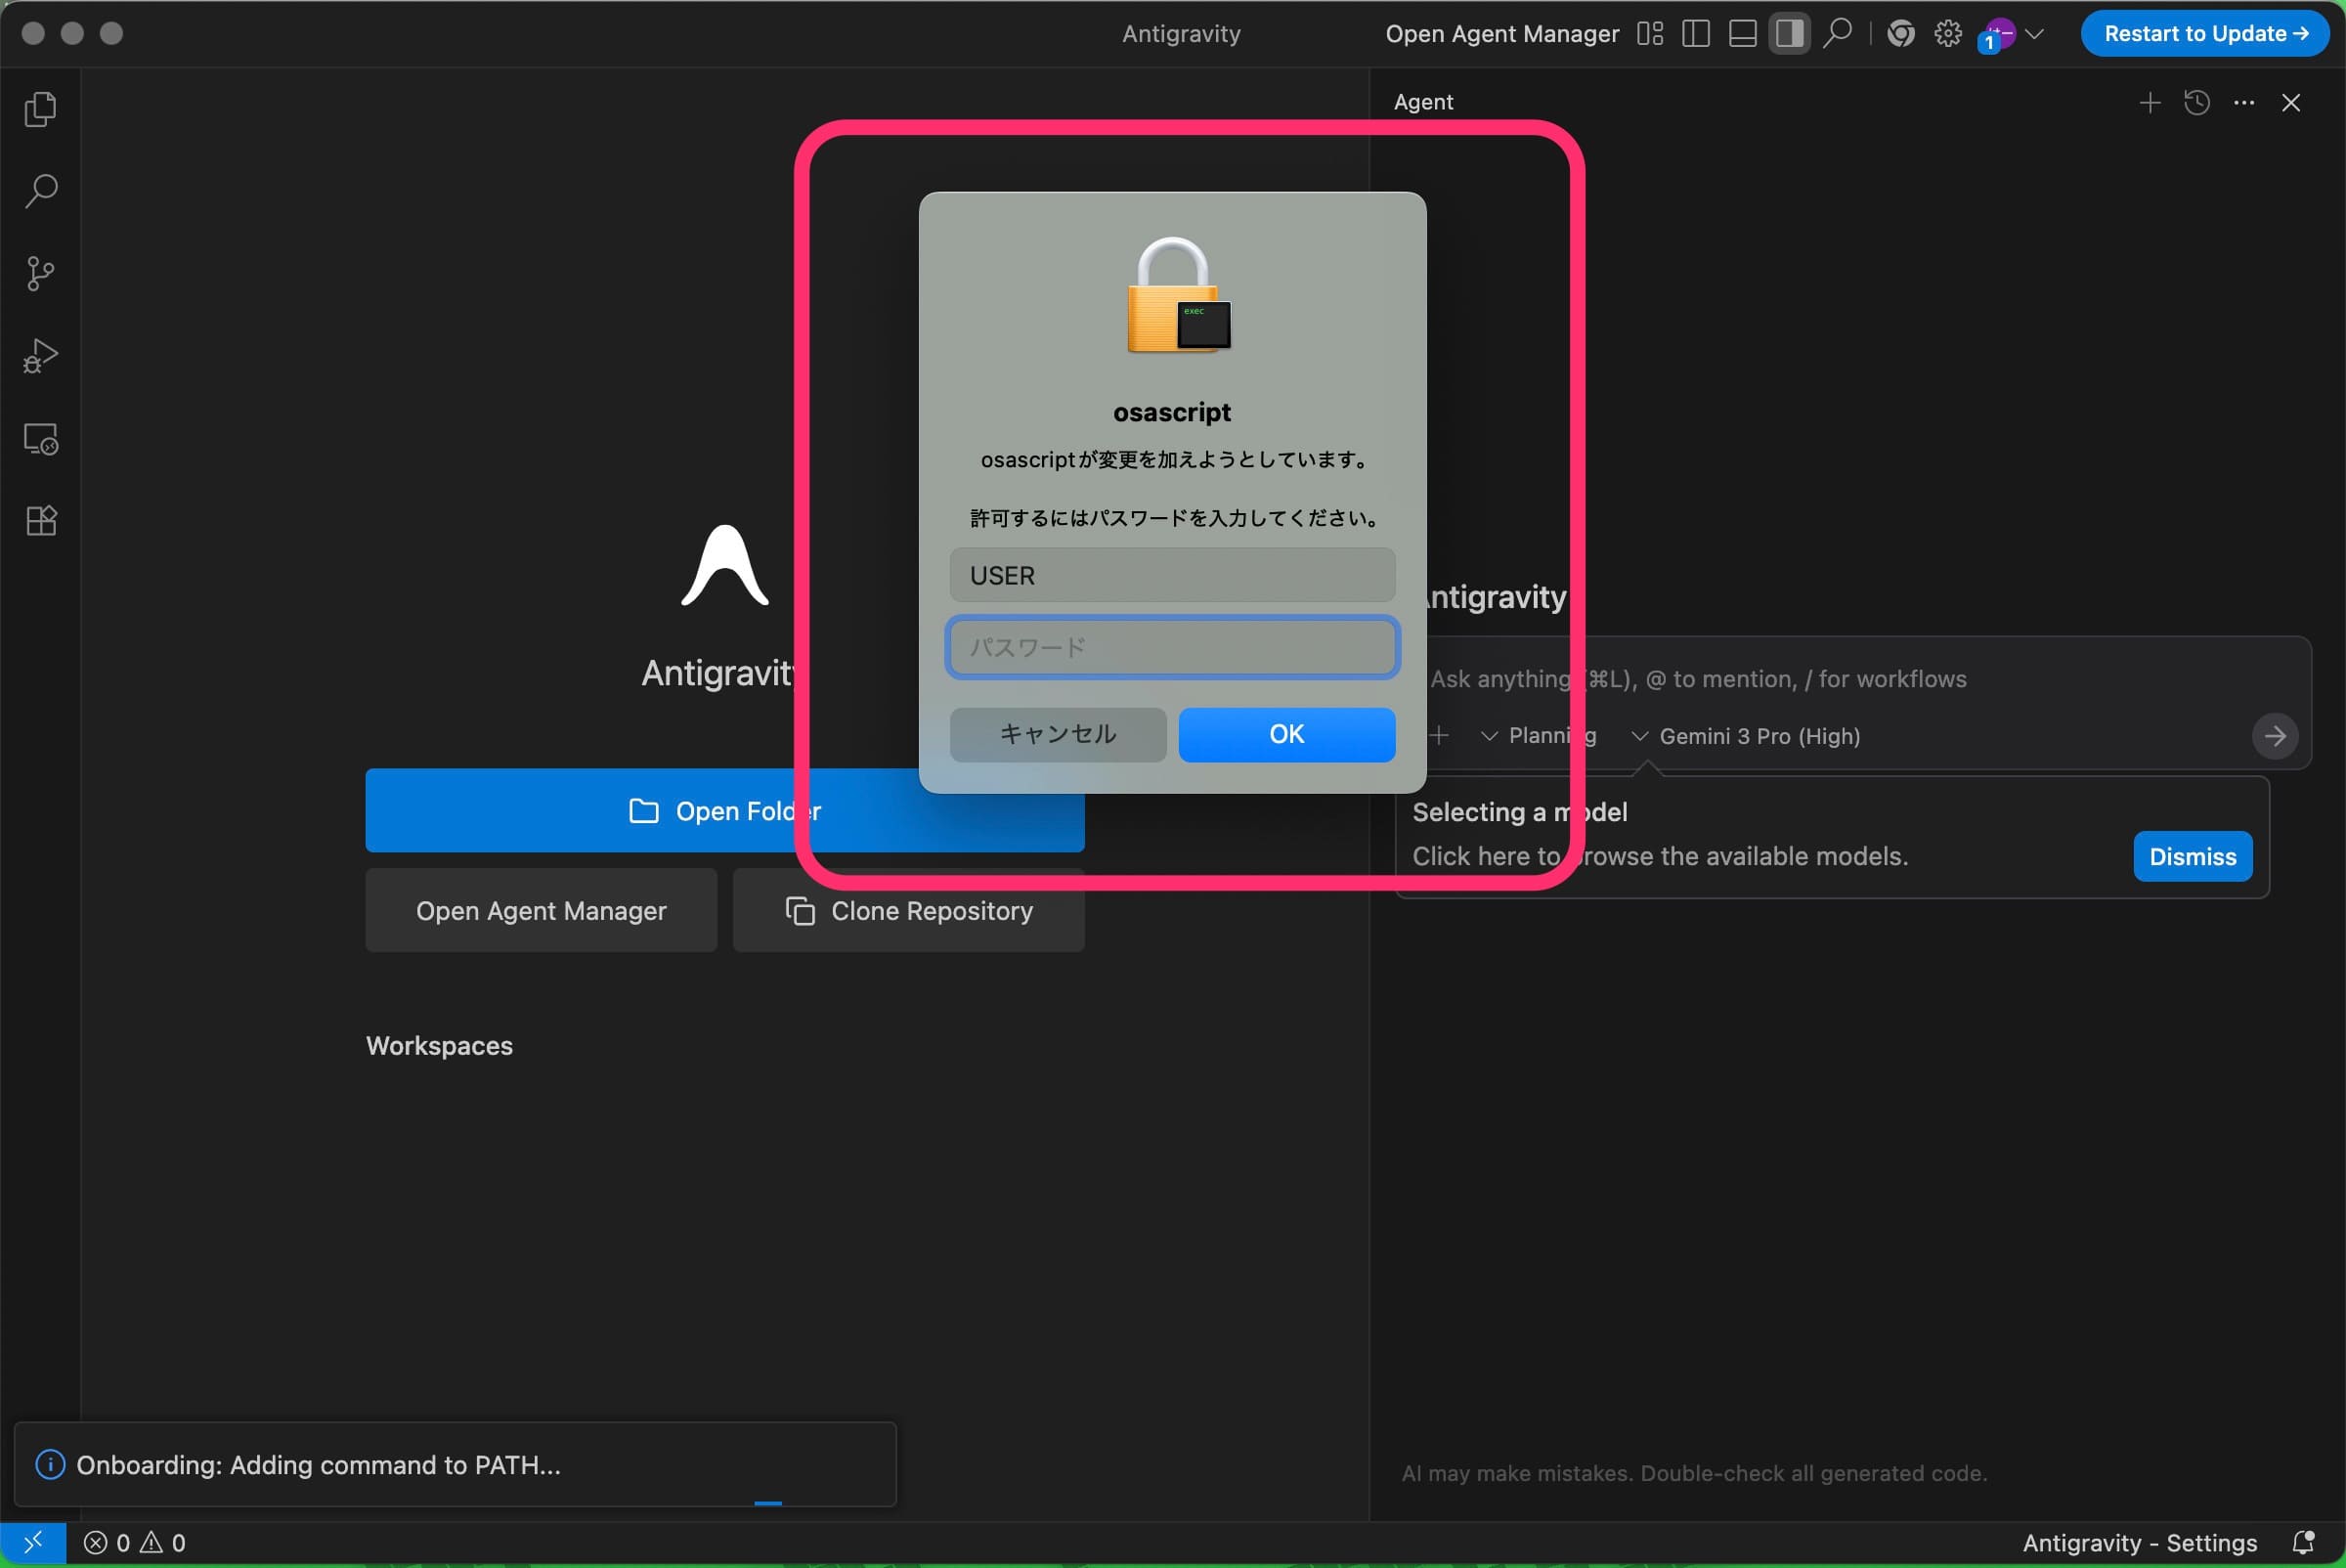
Task: Open the Extensions icon in the activity bar
Action: [x=40, y=520]
